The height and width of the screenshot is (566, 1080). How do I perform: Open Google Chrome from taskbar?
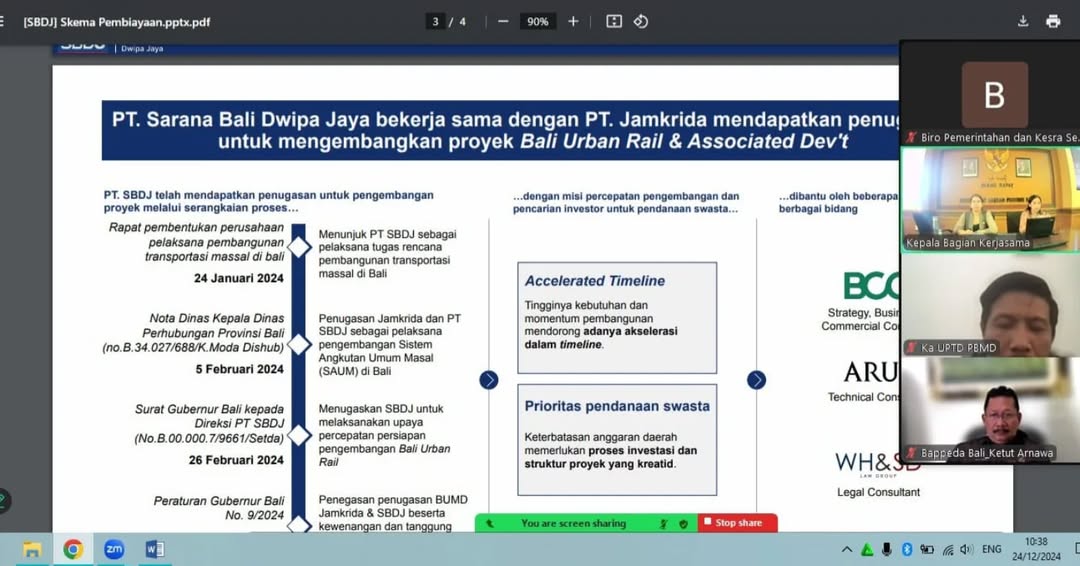[73, 549]
